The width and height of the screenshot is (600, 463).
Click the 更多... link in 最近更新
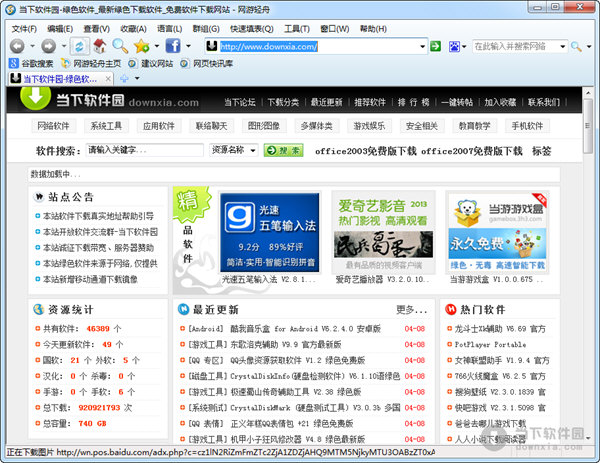(411, 310)
